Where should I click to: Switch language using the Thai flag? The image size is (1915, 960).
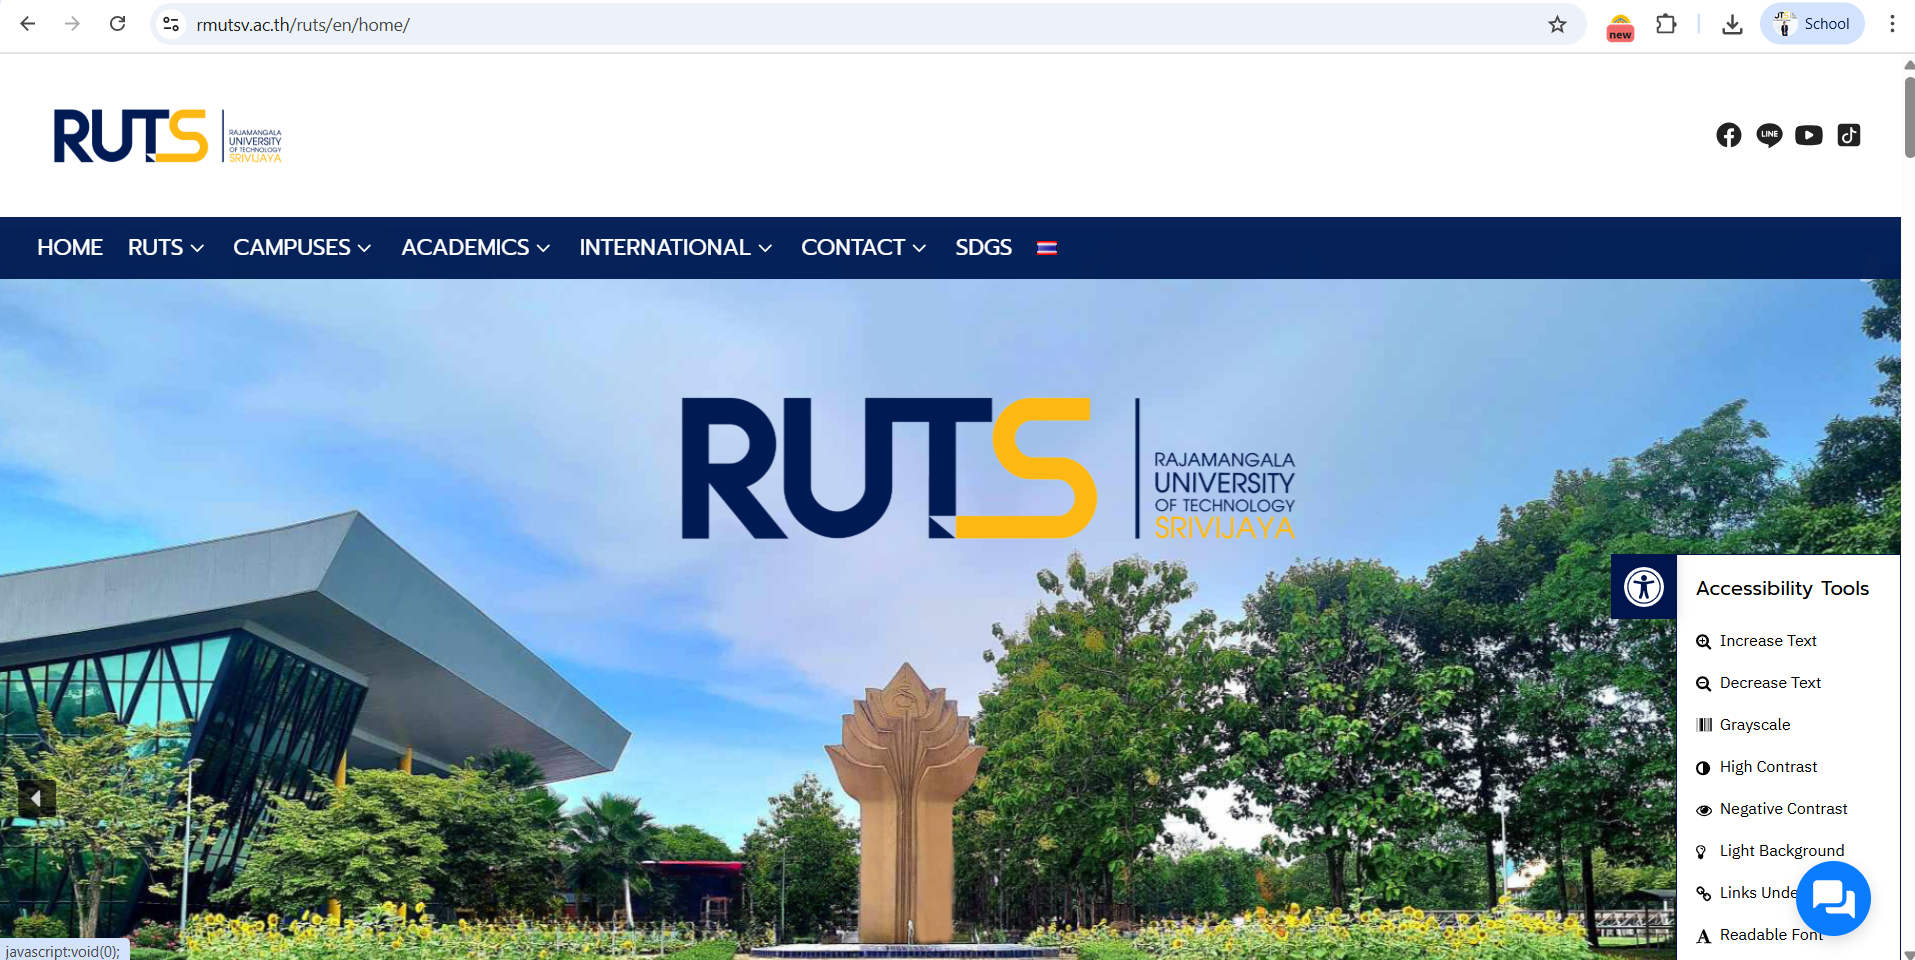[x=1048, y=247]
